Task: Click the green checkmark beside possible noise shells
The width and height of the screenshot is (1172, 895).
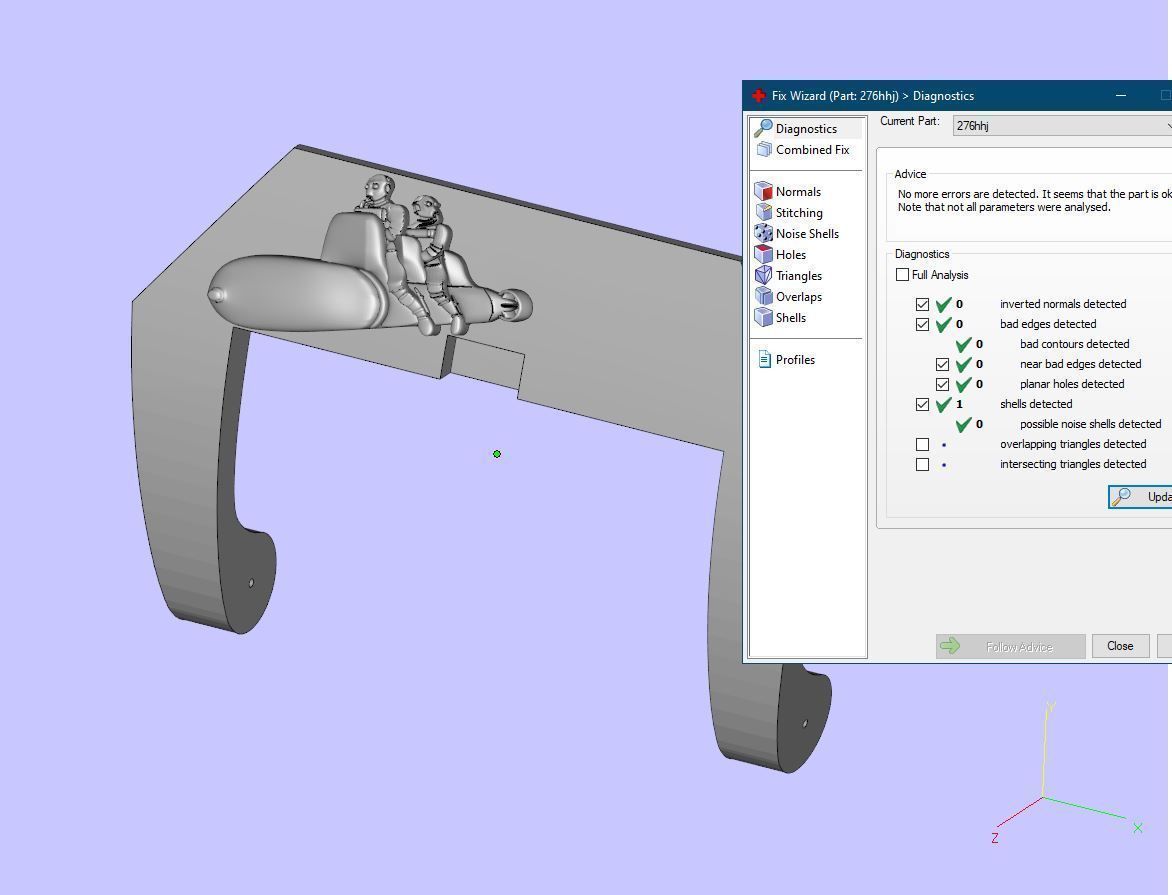Action: pos(963,424)
